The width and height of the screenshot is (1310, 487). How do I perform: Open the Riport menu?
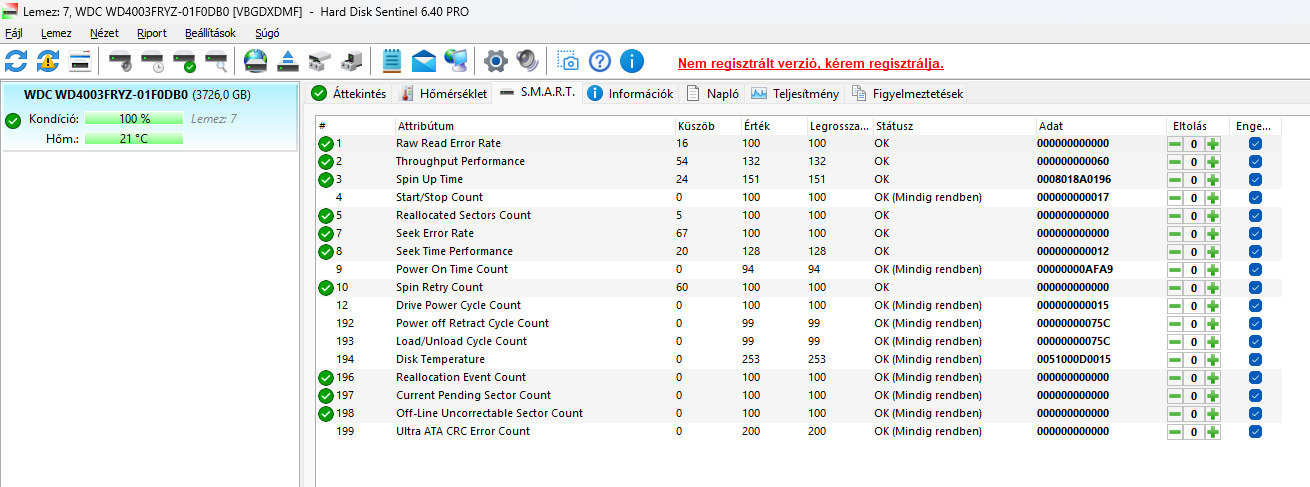click(152, 33)
